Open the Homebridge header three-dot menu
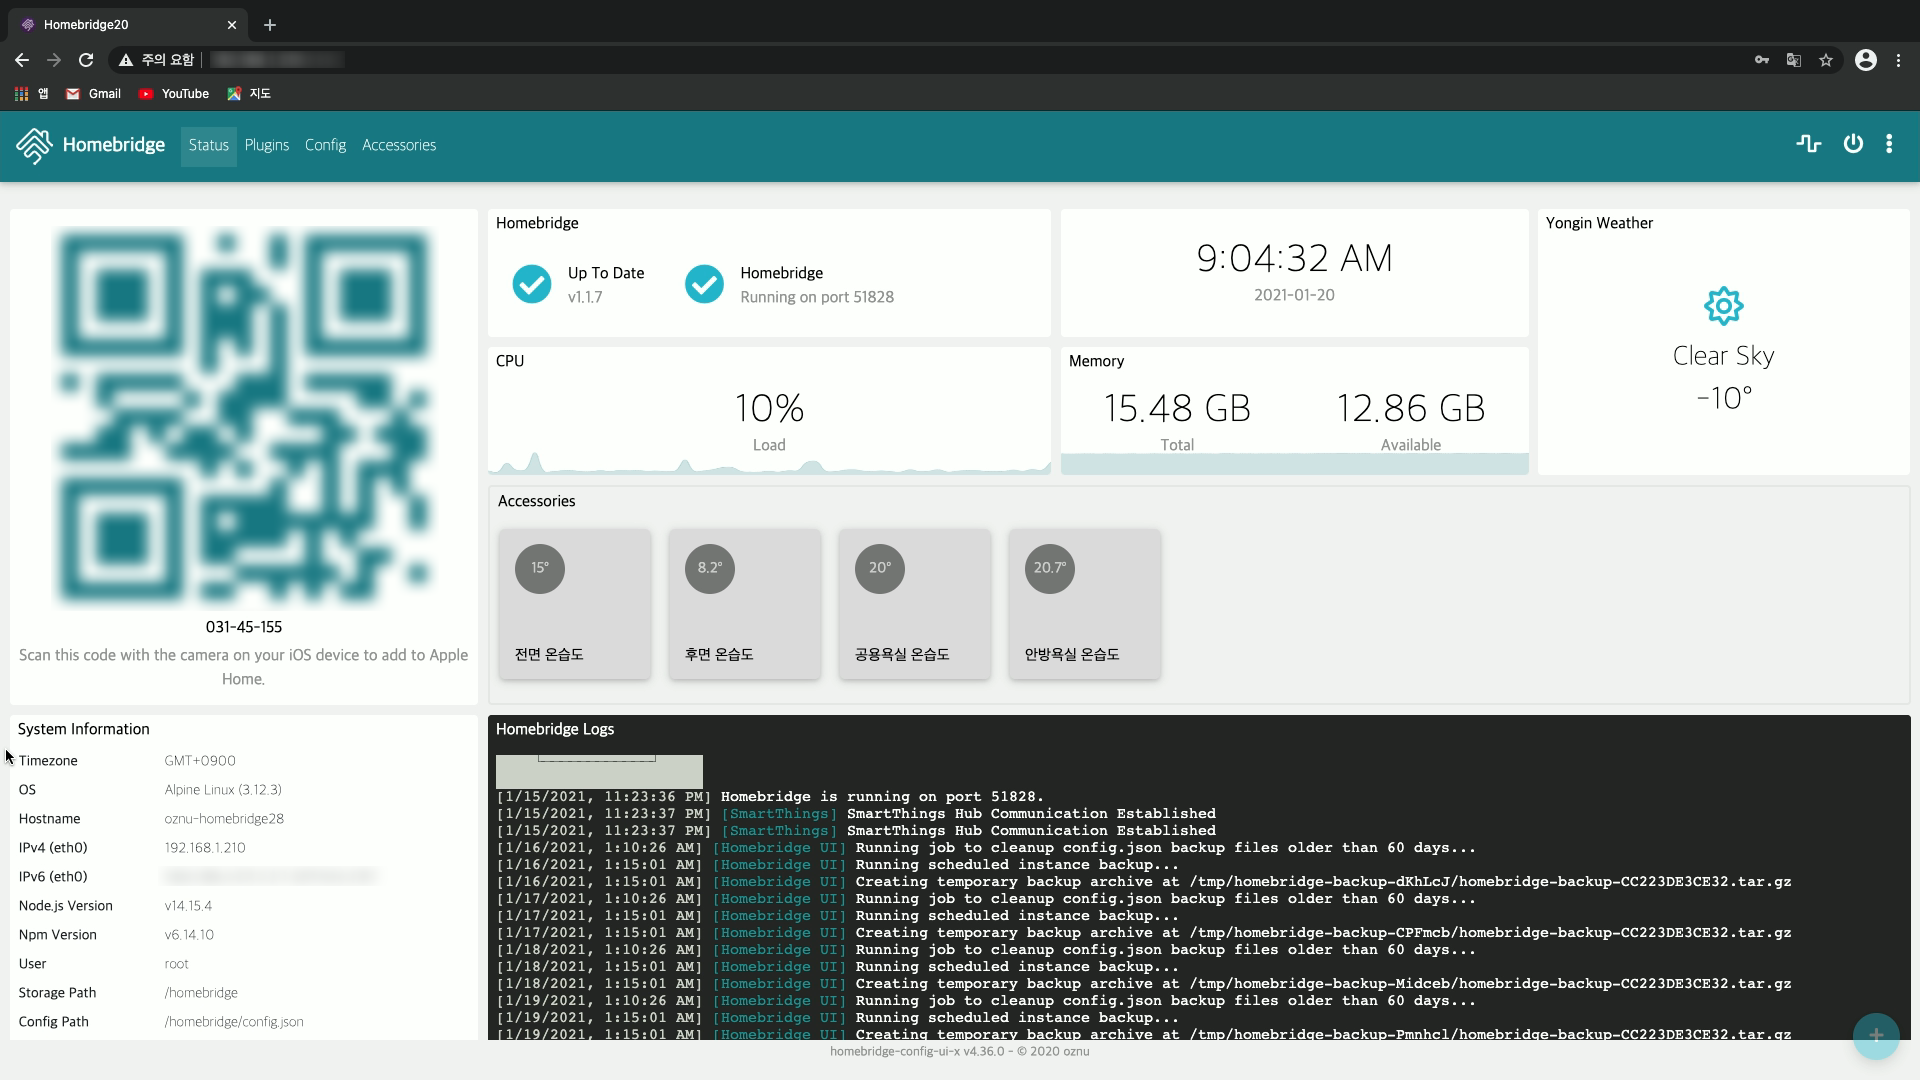Image resolution: width=1920 pixels, height=1080 pixels. point(1889,144)
